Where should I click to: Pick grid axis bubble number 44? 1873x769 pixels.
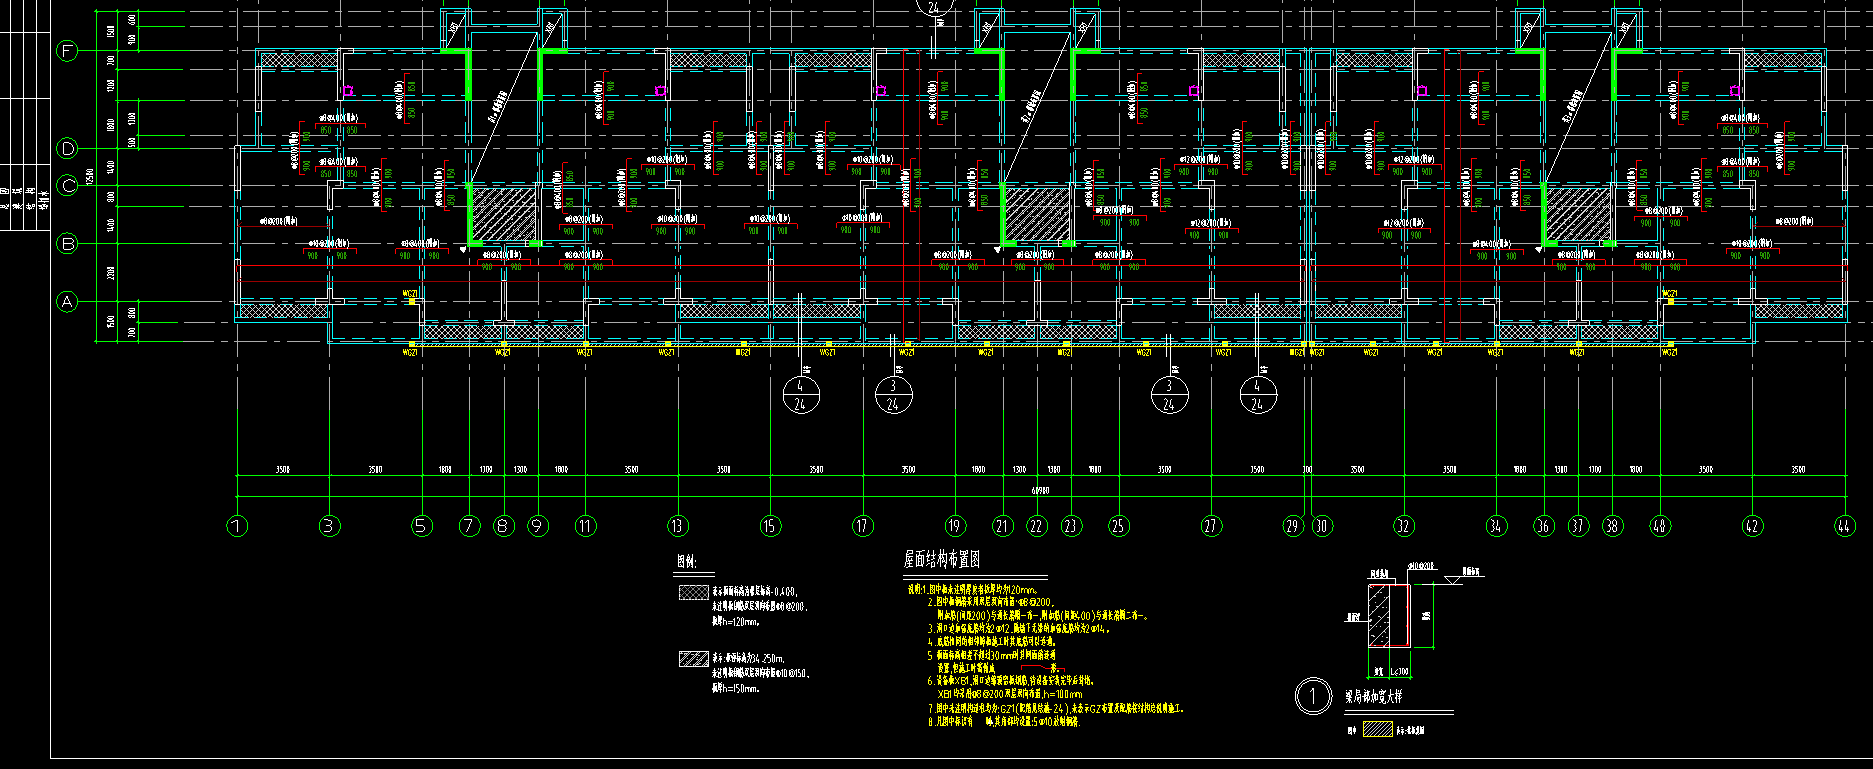tap(1844, 526)
